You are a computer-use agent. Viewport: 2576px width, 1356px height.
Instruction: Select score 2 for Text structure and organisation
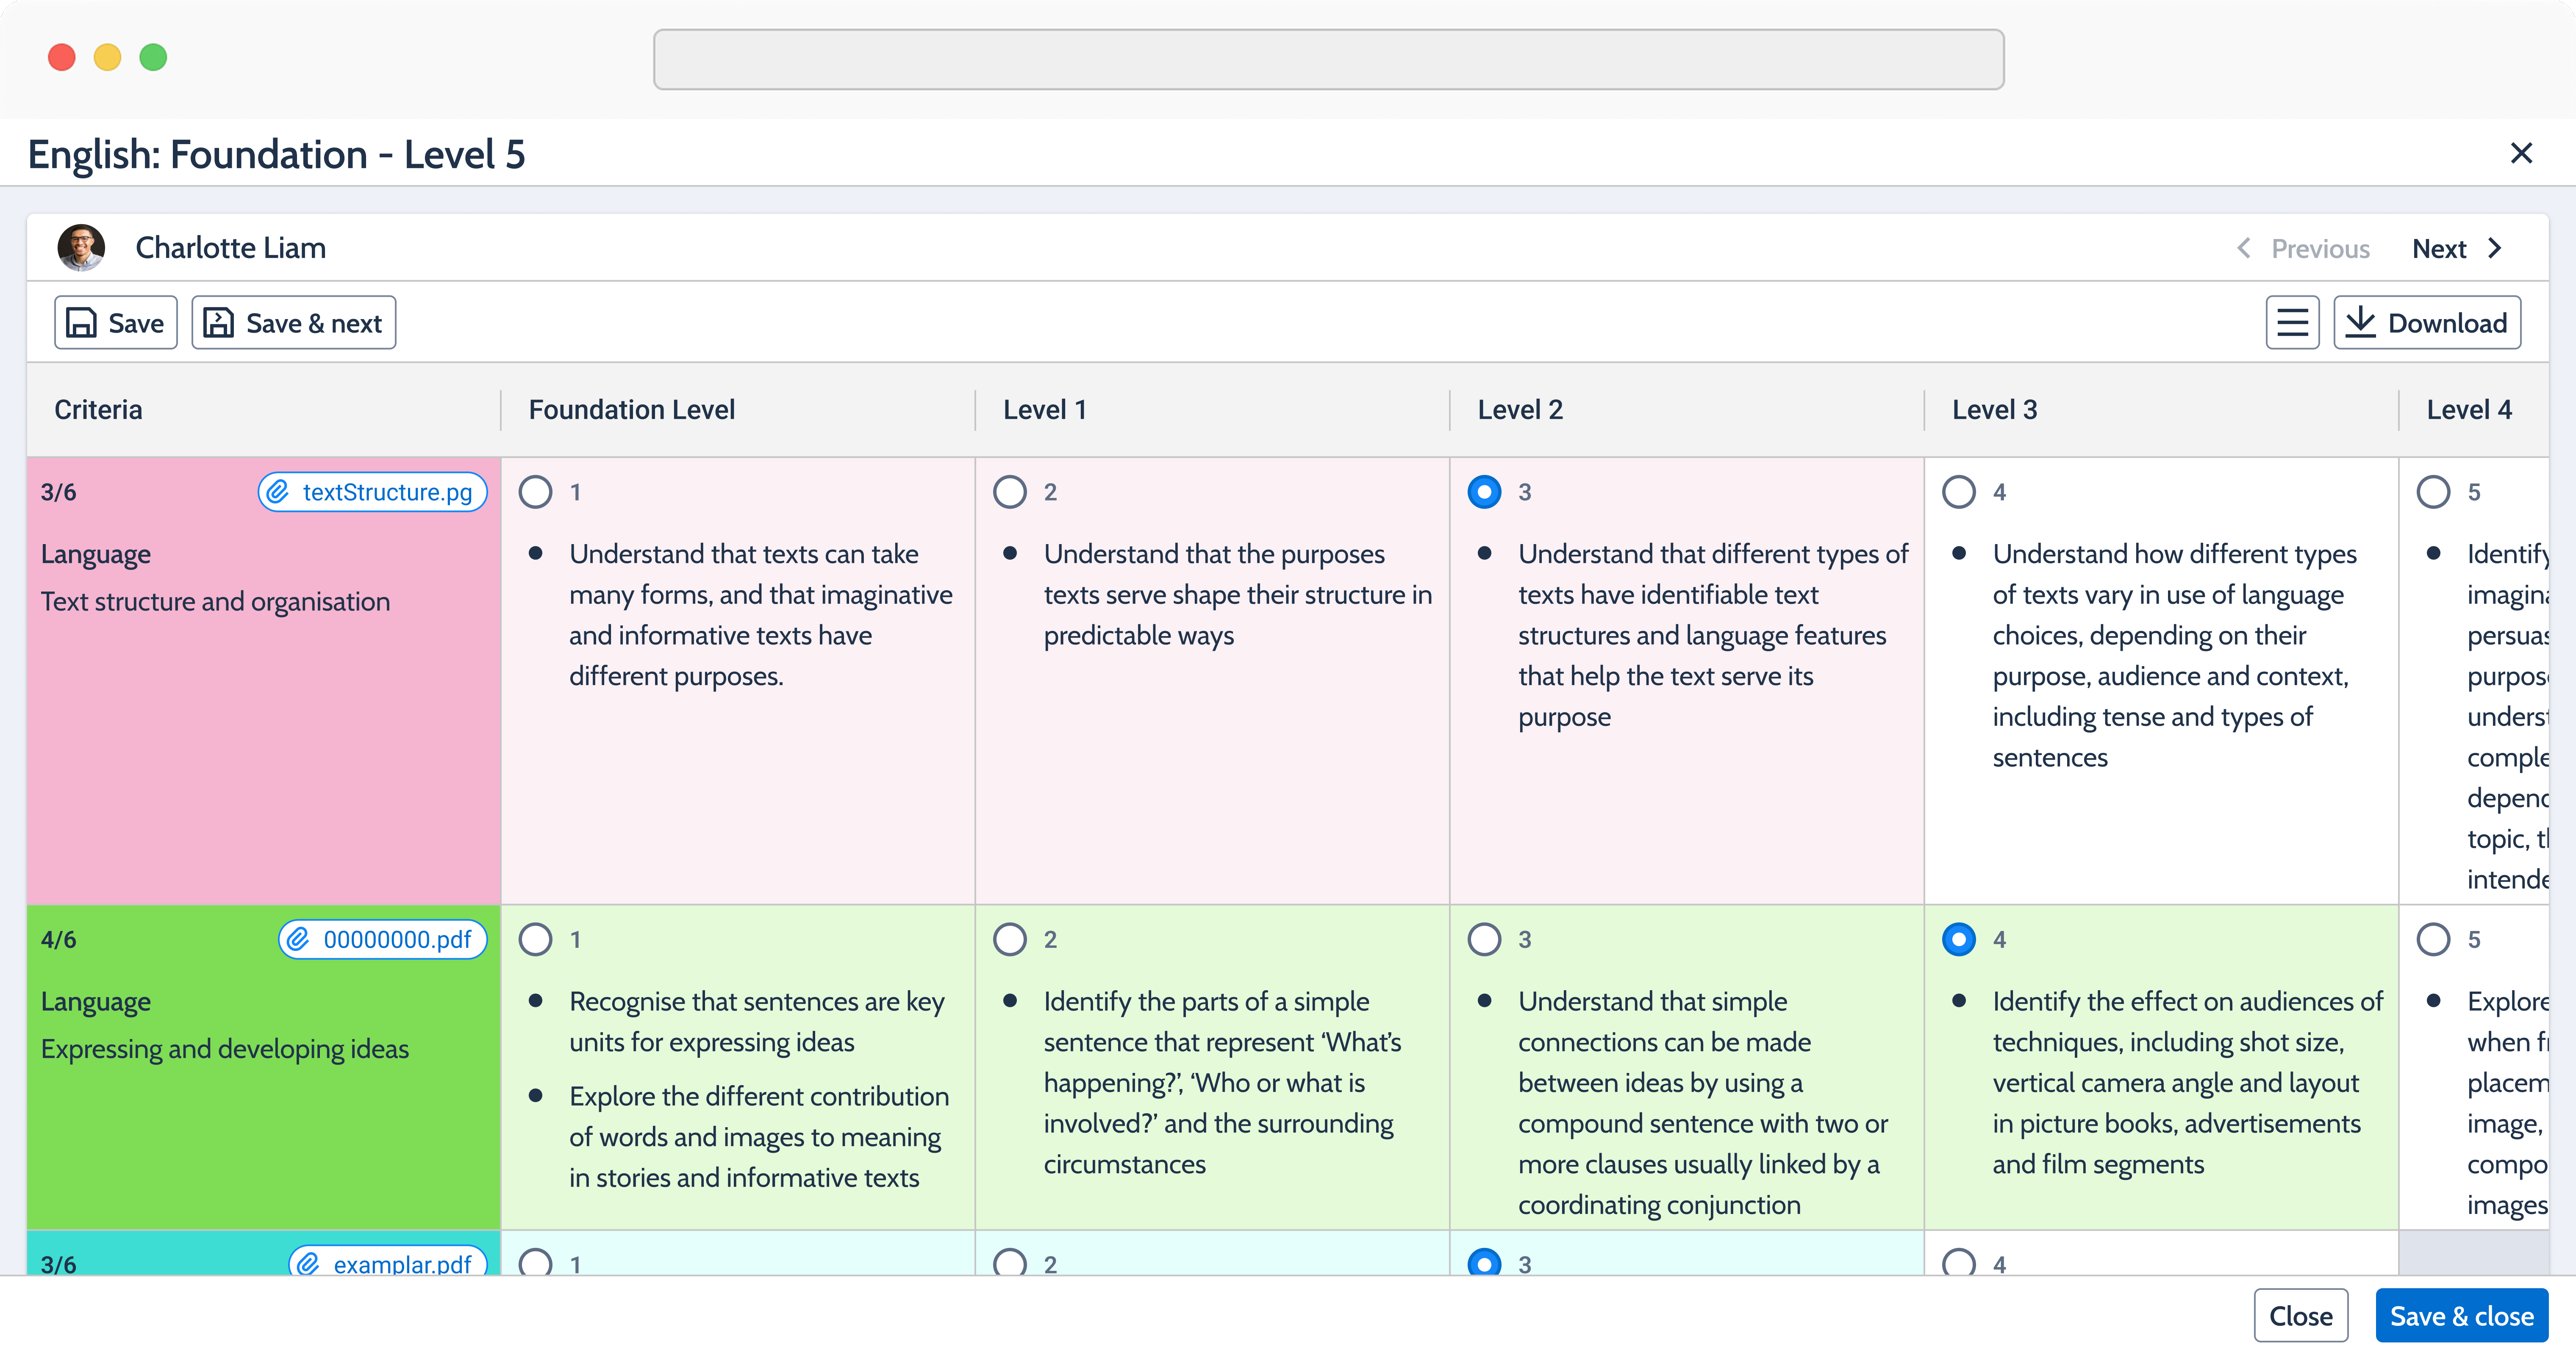pyautogui.click(x=1010, y=492)
